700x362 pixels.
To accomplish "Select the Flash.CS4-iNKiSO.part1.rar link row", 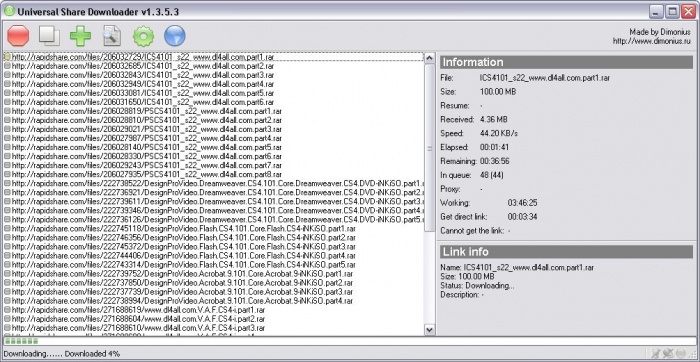I will [x=213, y=229].
